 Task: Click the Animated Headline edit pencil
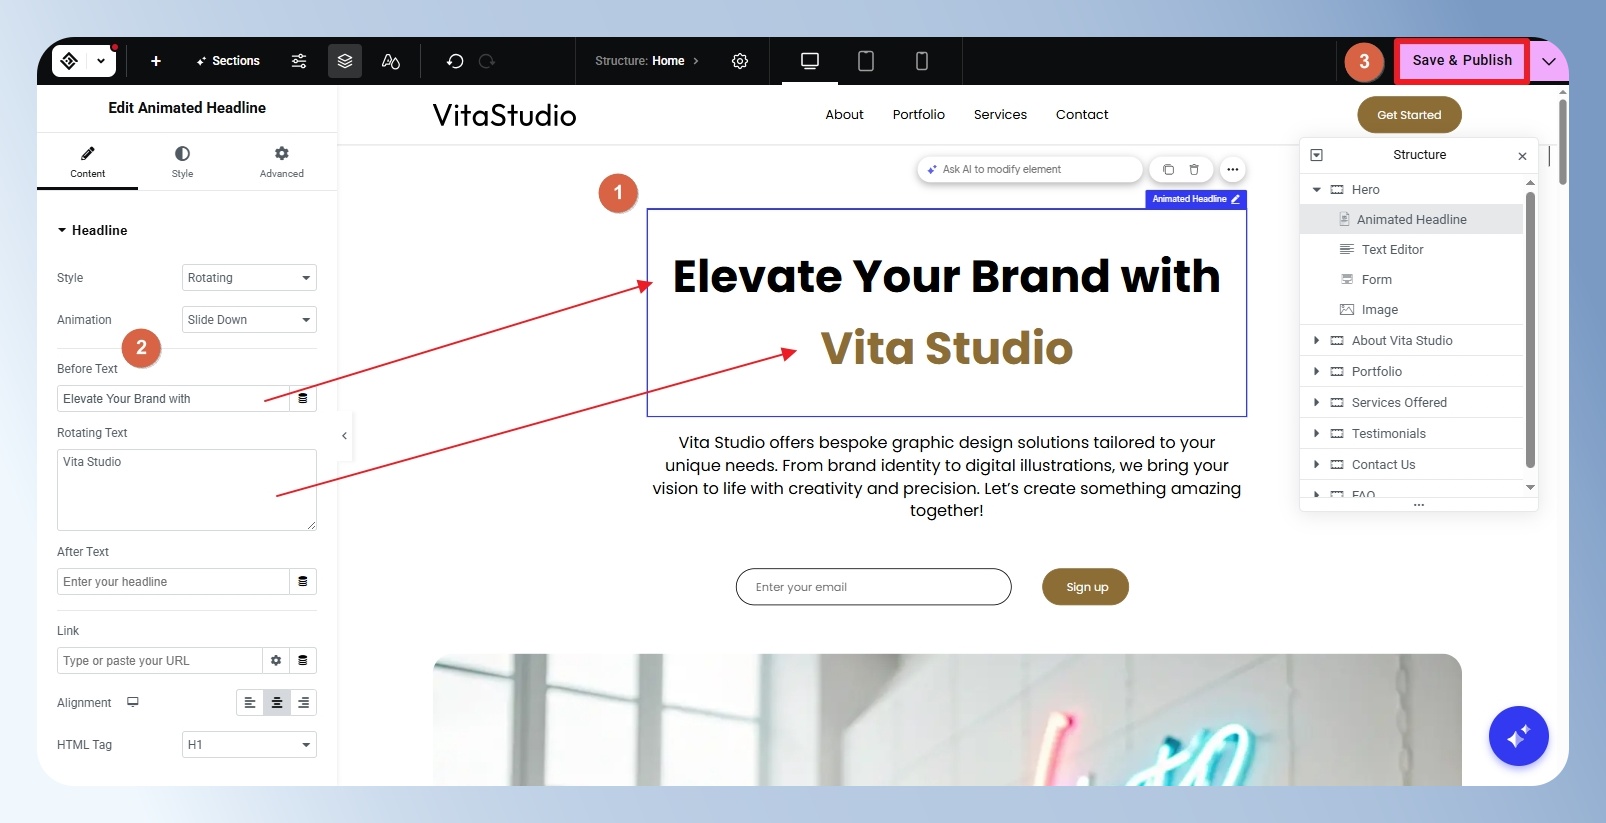click(x=1235, y=199)
